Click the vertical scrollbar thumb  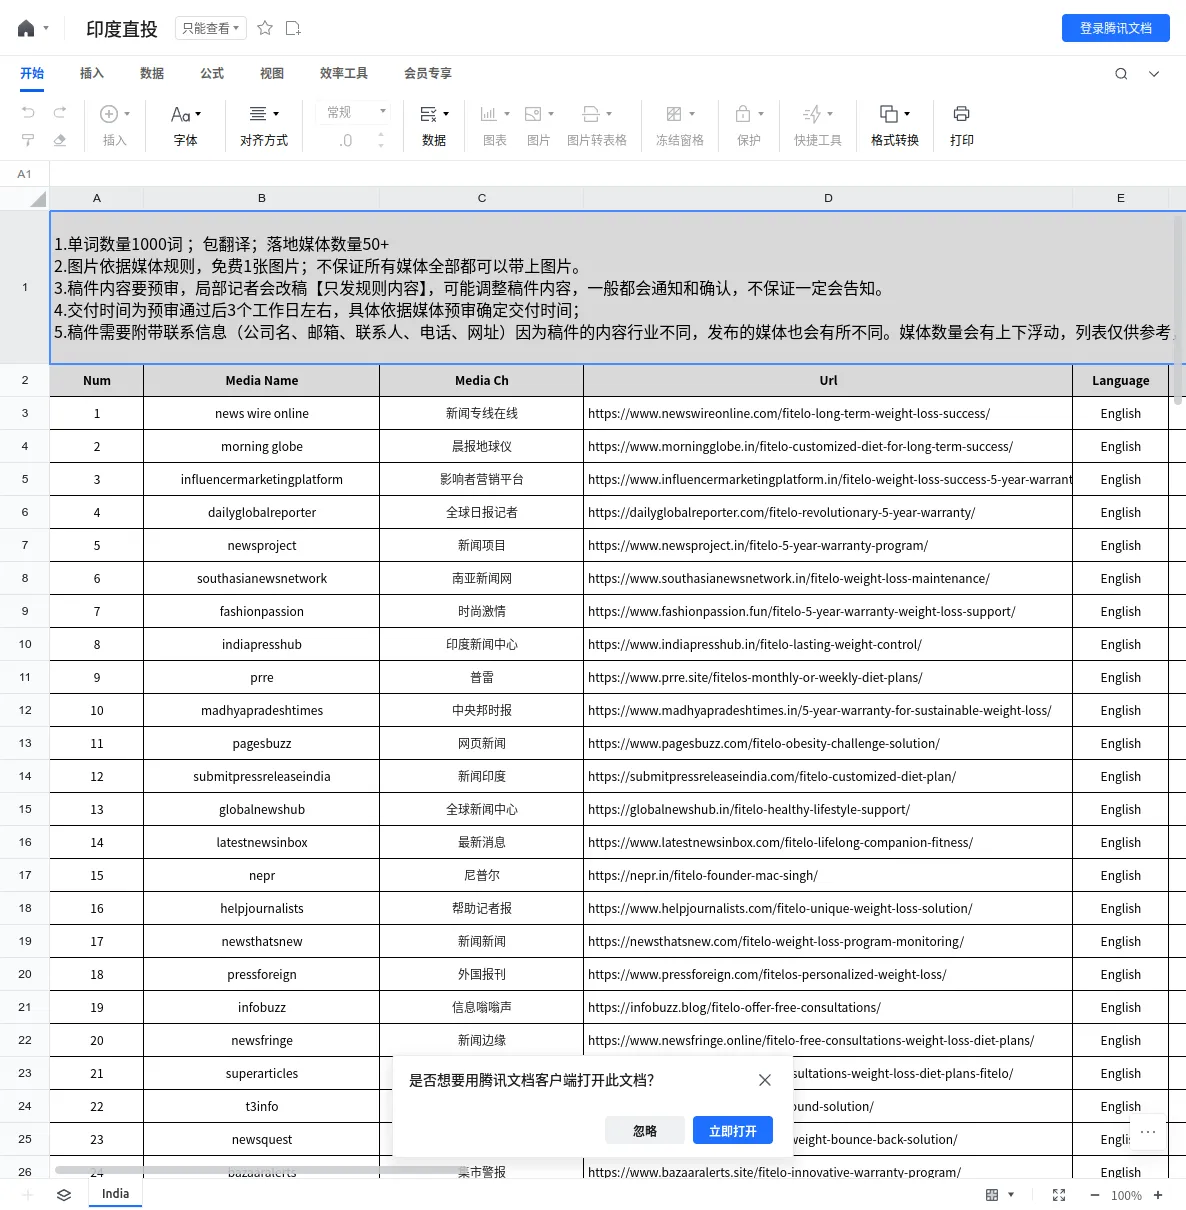(1178, 310)
